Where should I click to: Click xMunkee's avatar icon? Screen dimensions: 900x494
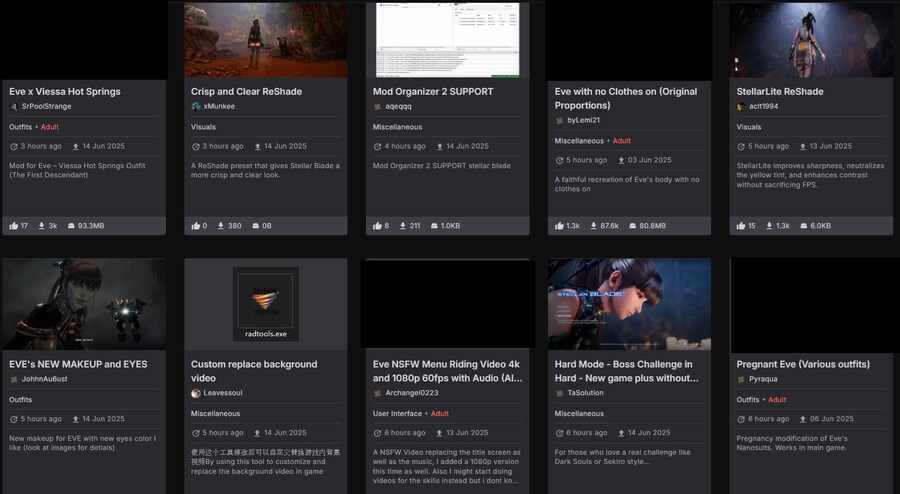196,107
